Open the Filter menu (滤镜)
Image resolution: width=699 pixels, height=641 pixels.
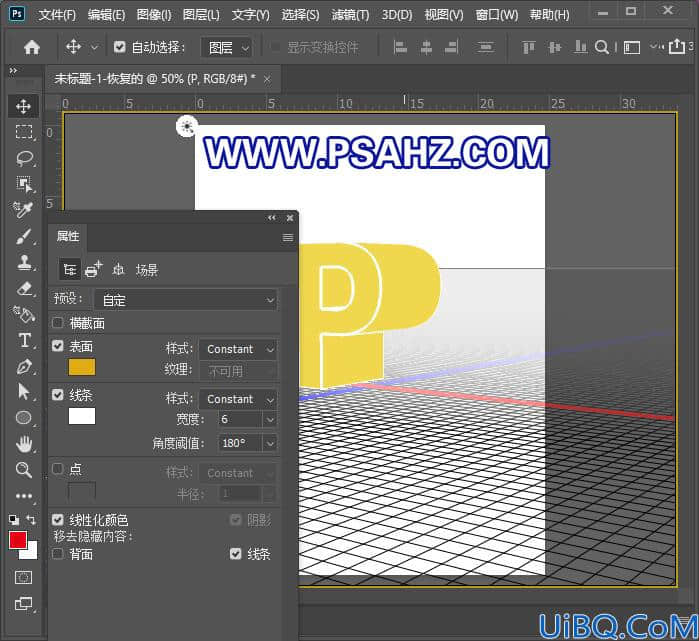(350, 15)
